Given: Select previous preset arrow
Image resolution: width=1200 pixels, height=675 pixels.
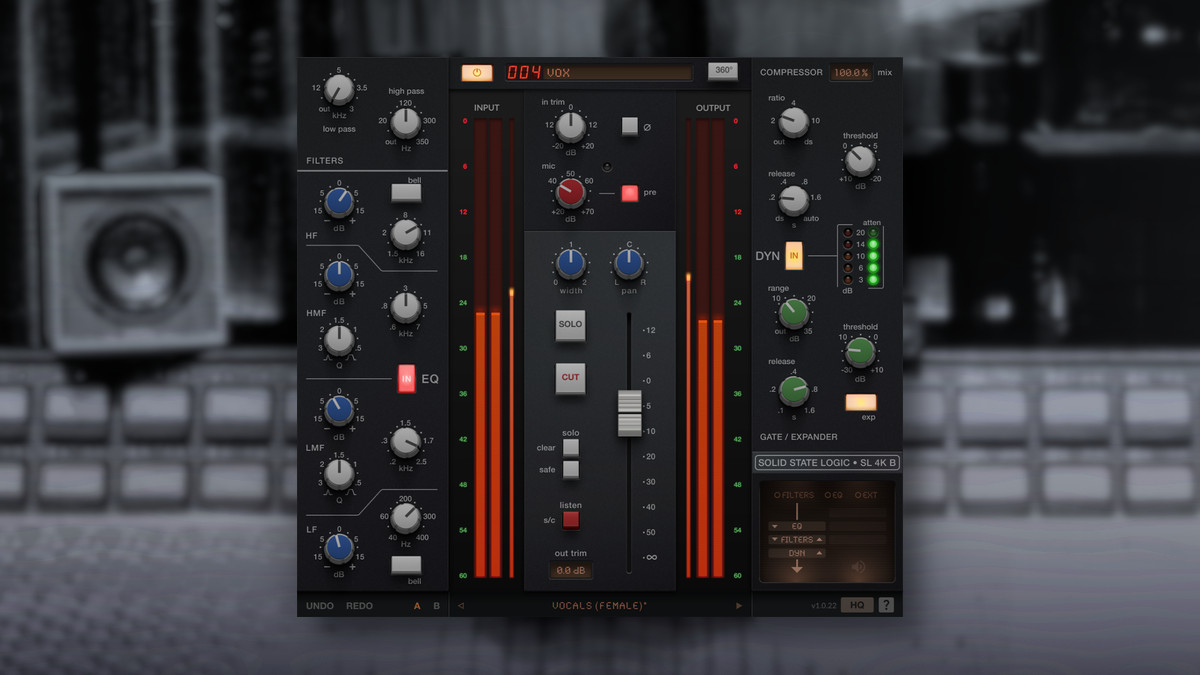Looking at the screenshot, I should [461, 606].
